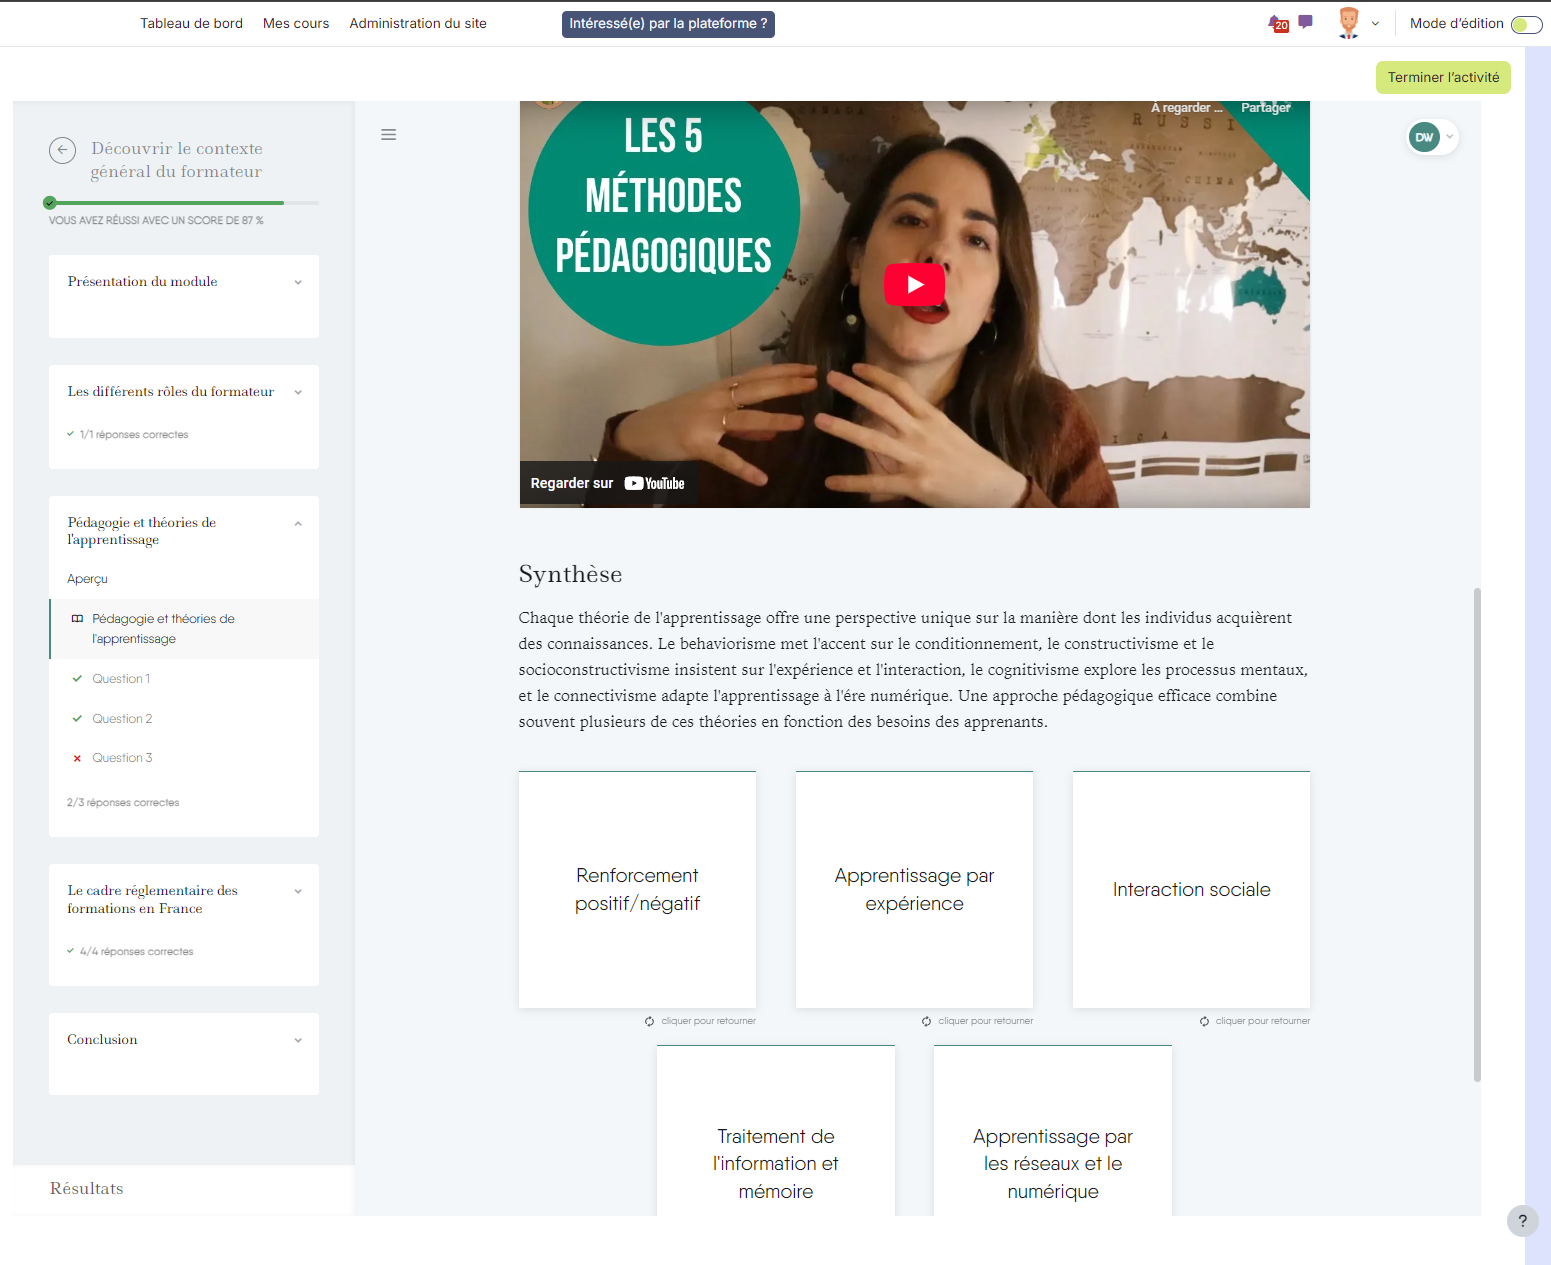Open the Administration du site menu
Screen dimensions: 1551x1265
click(417, 23)
